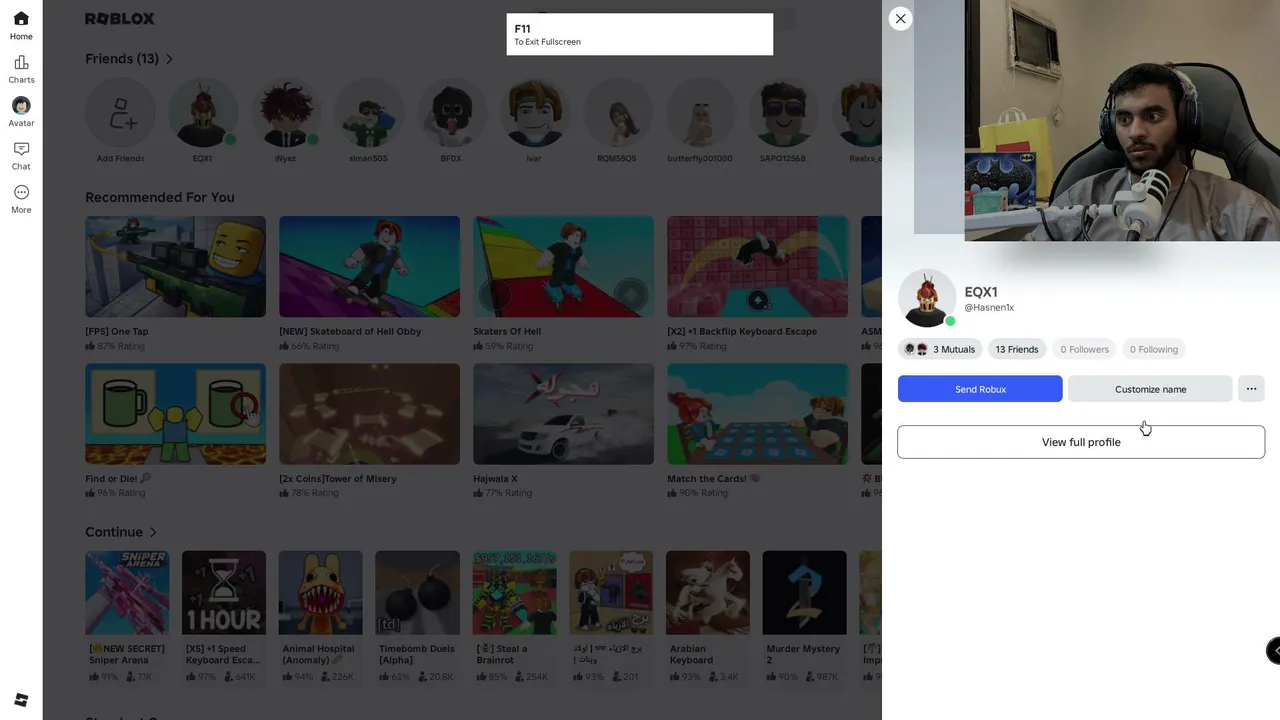Click the "@Hasnen1x" username text
1280x720 pixels.
click(989, 308)
